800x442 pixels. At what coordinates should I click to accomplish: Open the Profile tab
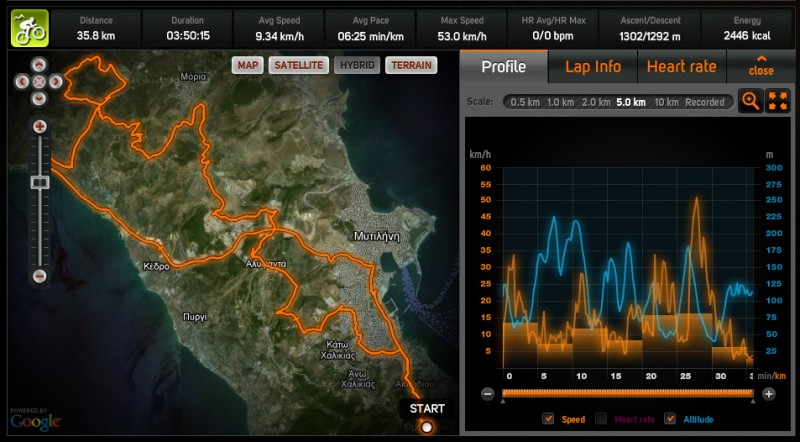click(504, 66)
